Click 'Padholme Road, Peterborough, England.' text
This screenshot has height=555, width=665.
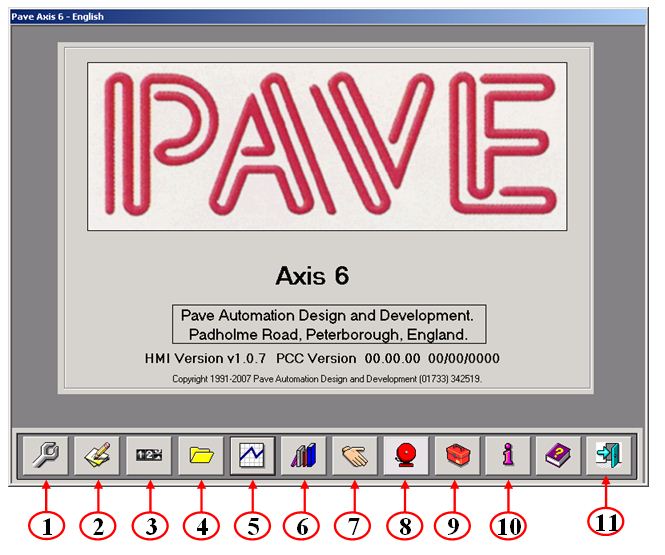(328, 335)
